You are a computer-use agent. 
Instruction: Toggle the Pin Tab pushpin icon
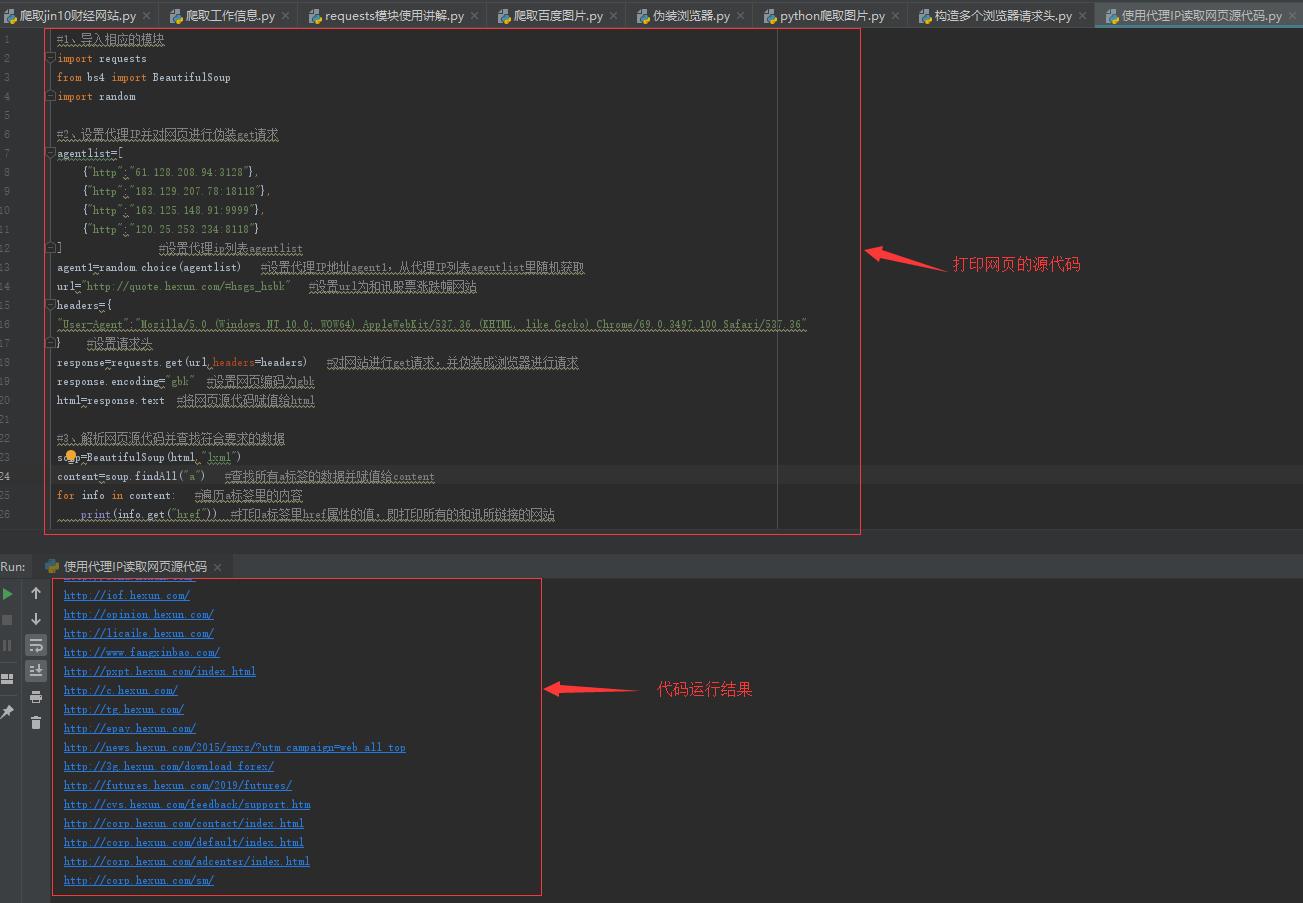click(8, 712)
